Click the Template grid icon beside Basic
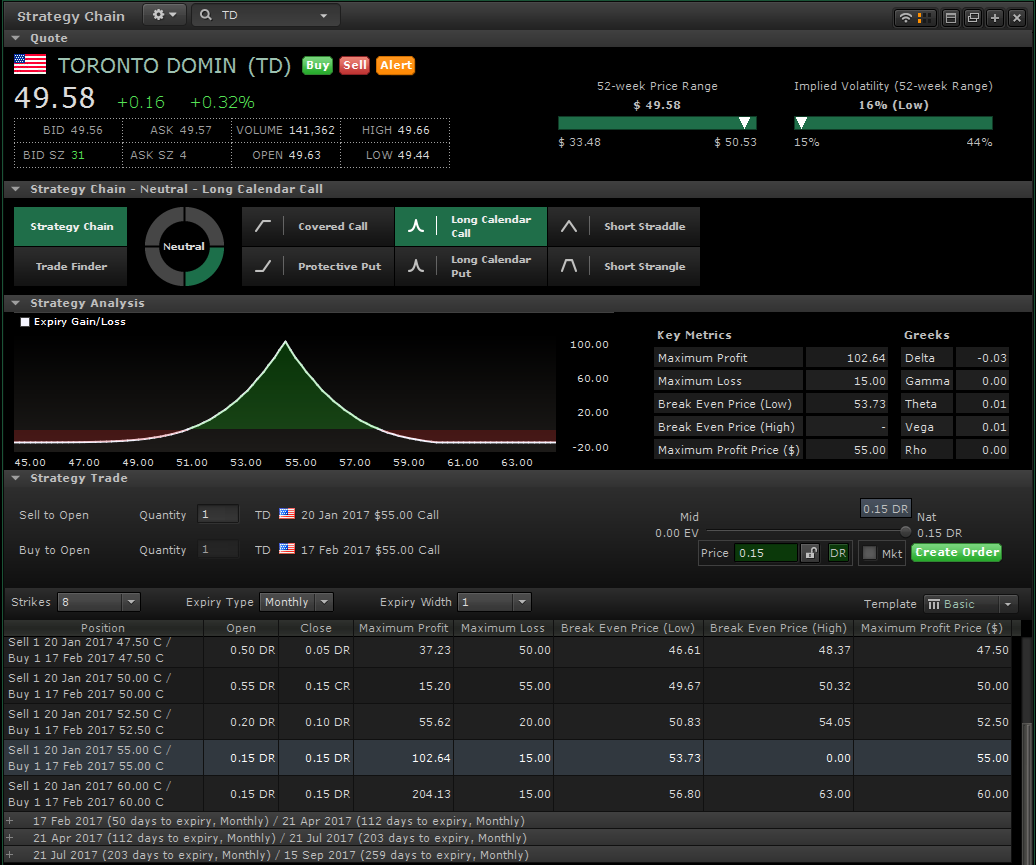Screen dimensions: 1036x865 point(934,604)
